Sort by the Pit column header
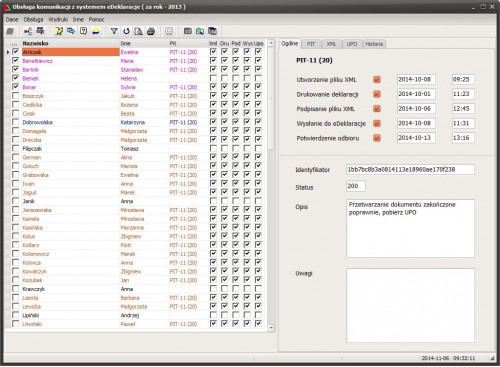 click(188, 43)
